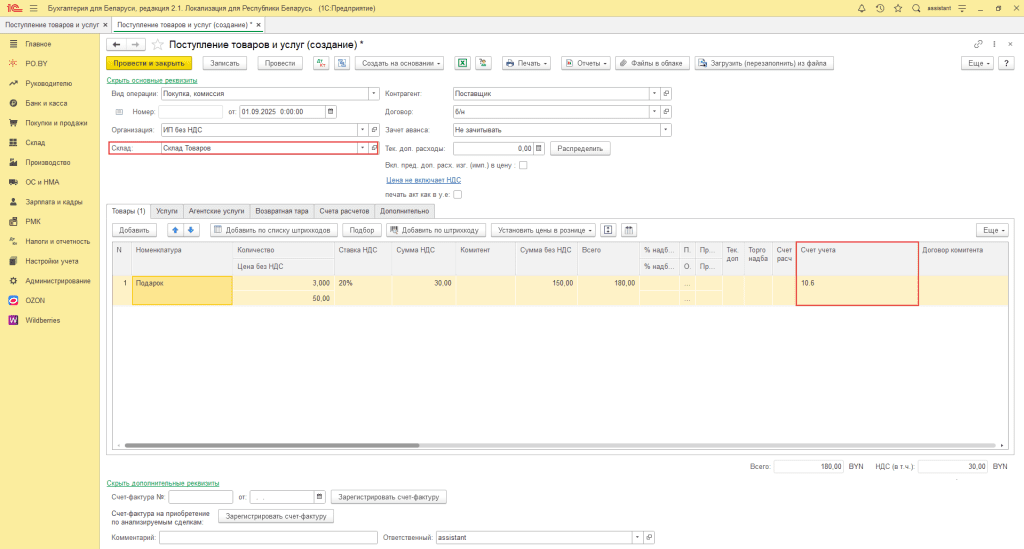1024x549 pixels.
Task: Expand Вид операции dropdown
Action: (x=374, y=93)
